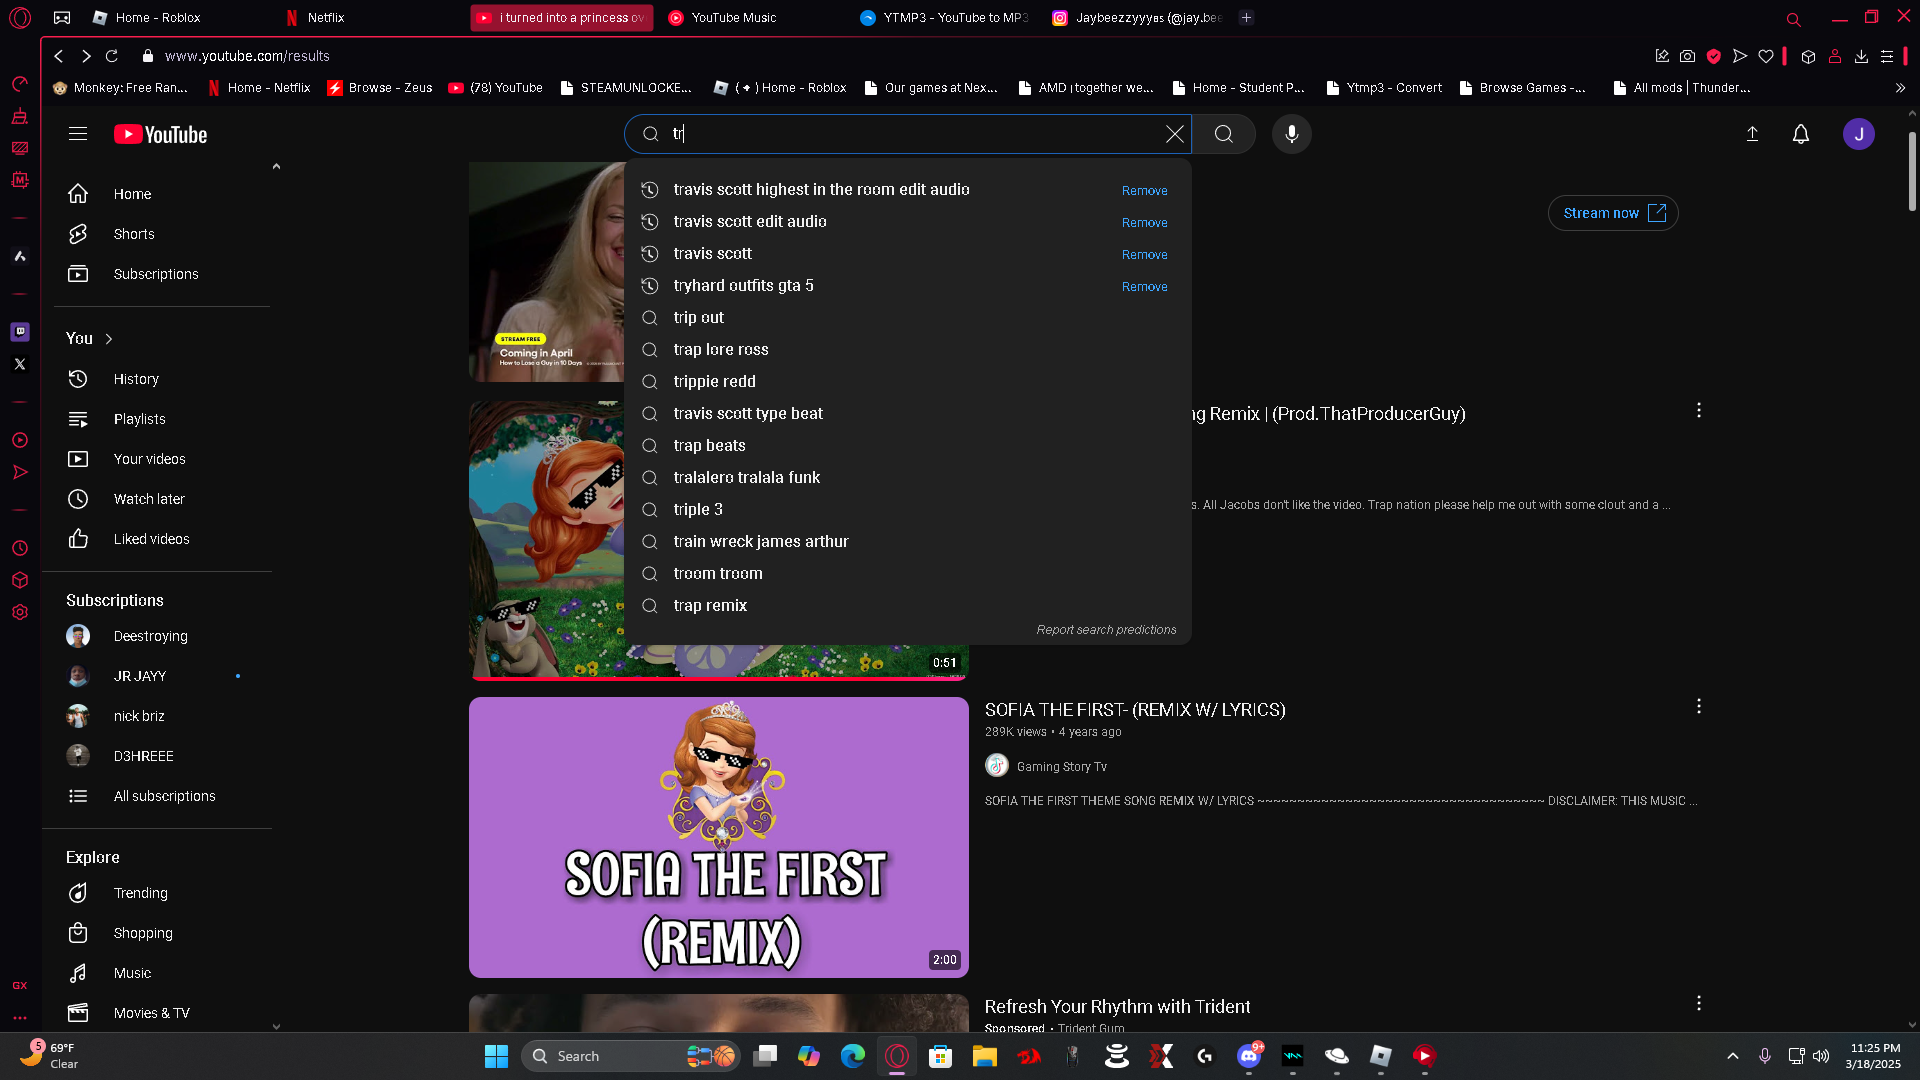Open a new browser tab
1920x1080 pixels.
click(1246, 18)
